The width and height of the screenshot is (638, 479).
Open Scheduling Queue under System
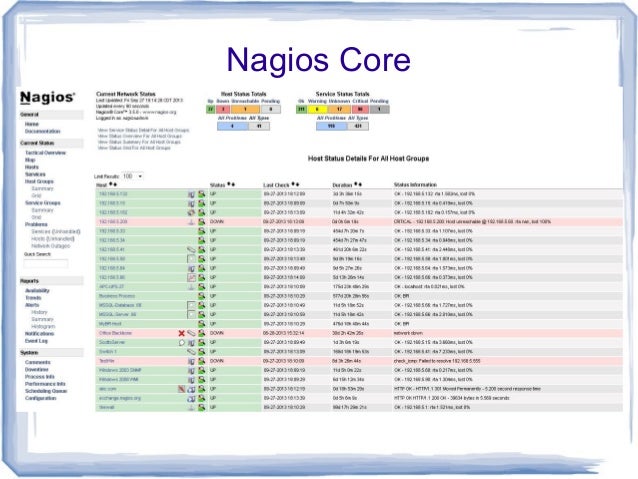tap(46, 391)
